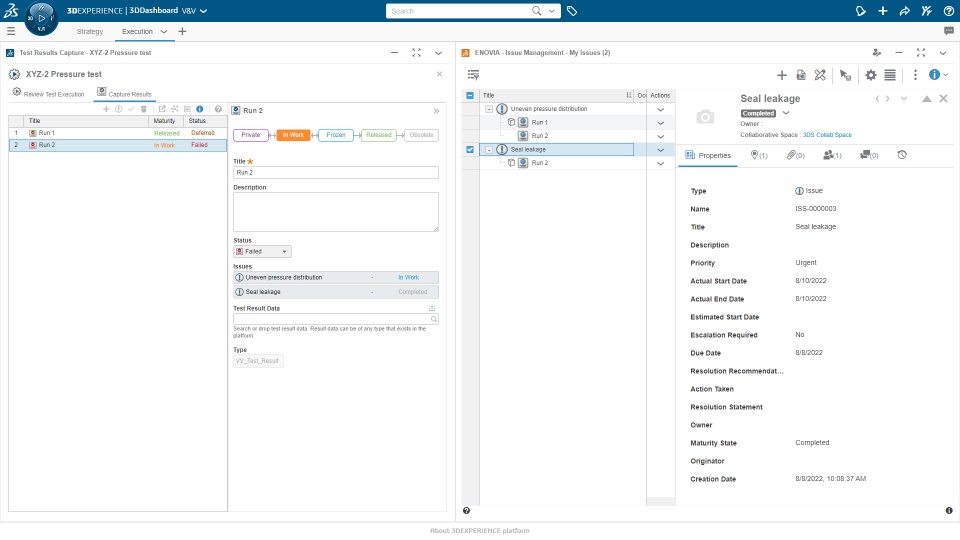Click the upload icon next to Test Result Data
Viewport: 960px width, 540px height.
(432, 309)
